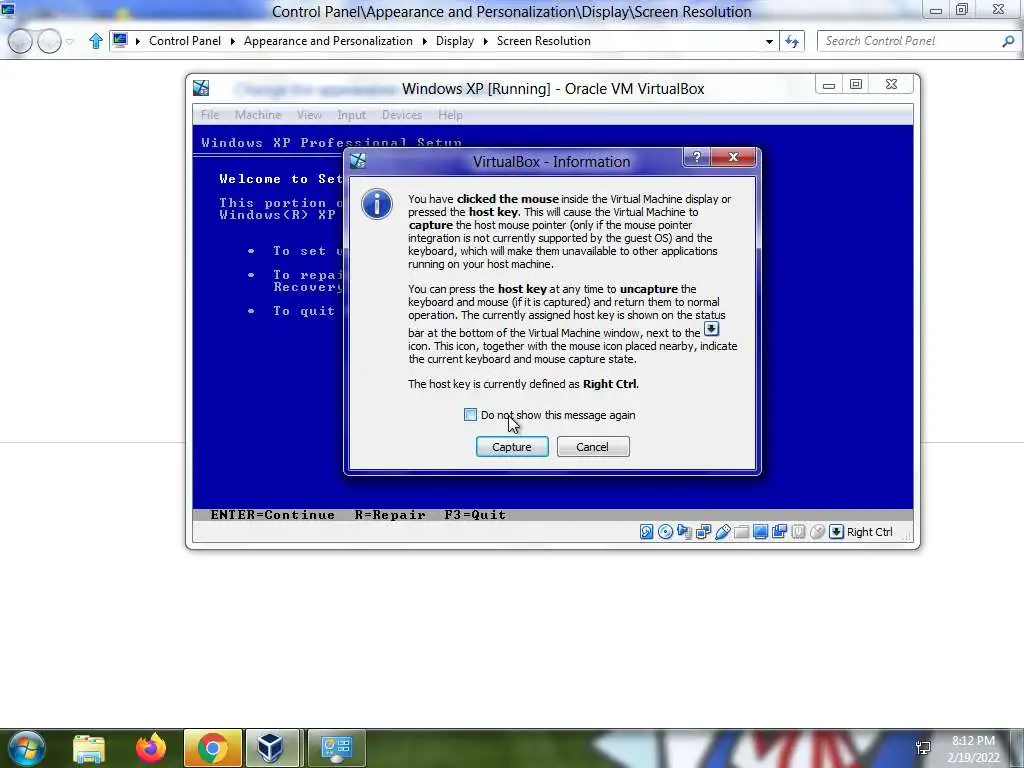Check Do not show this message again
1024x768 pixels.
470,415
